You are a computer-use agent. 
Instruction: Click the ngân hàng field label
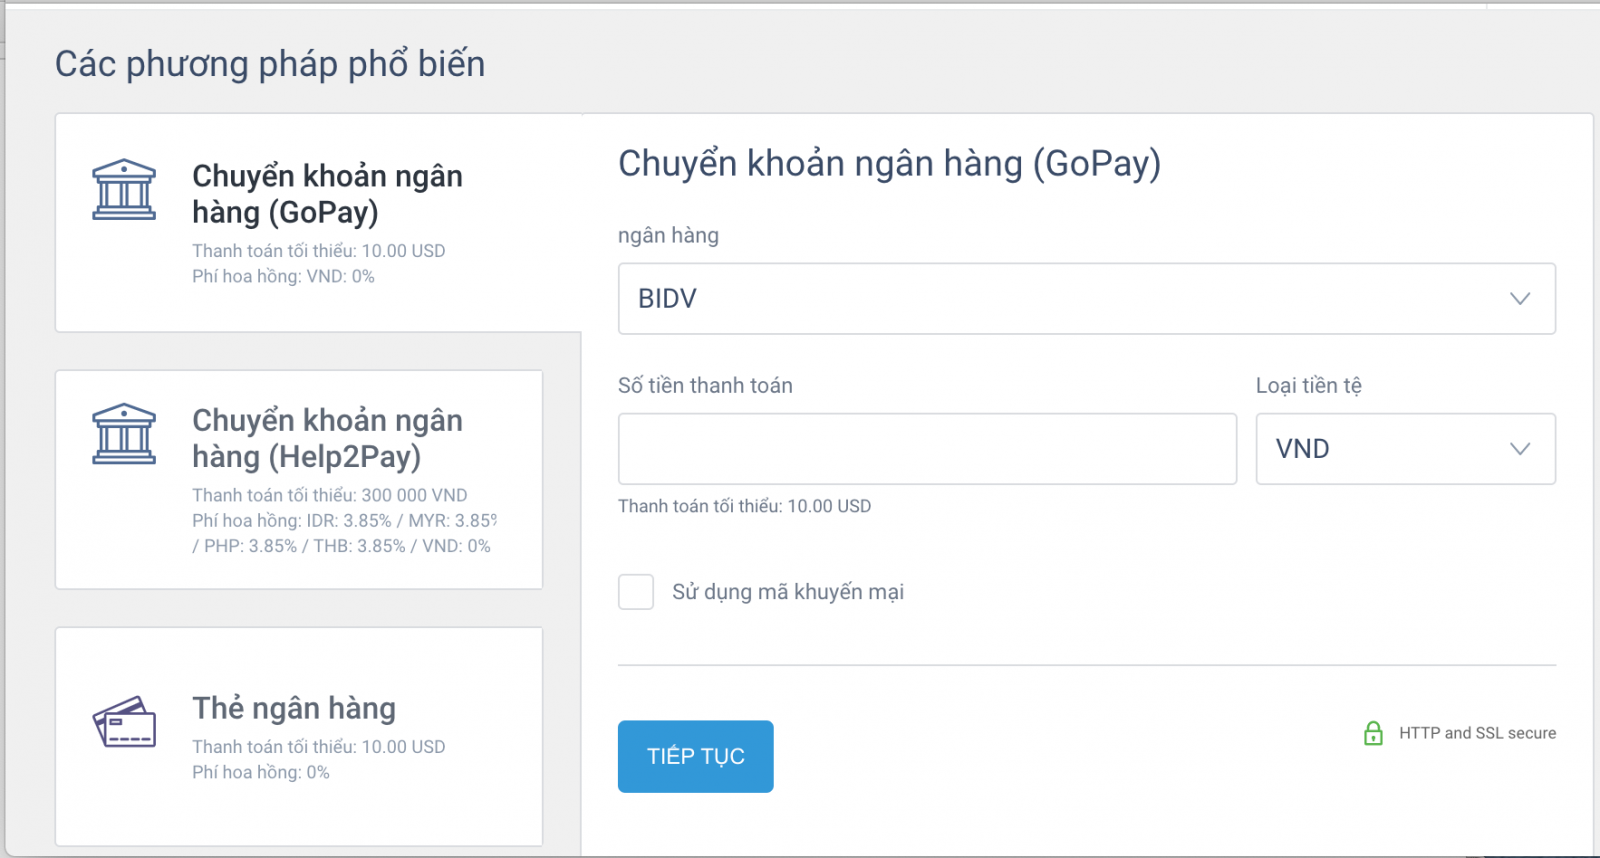coord(668,236)
